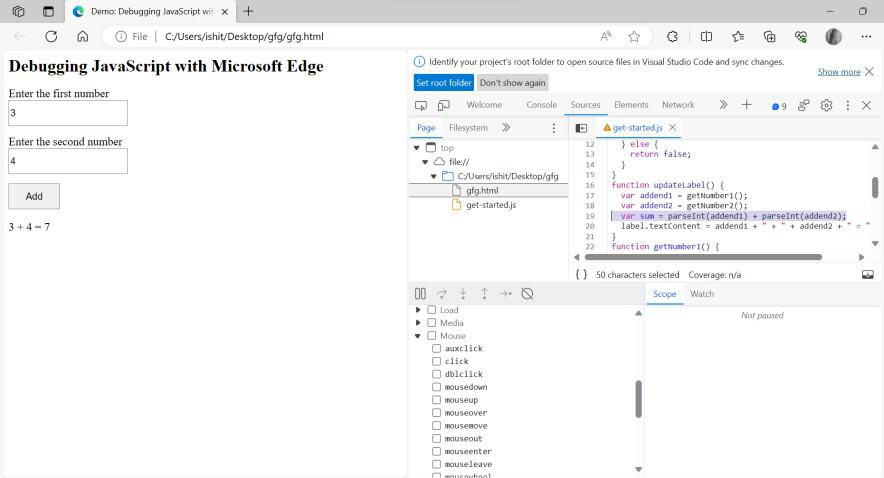Open a new browser tab
This screenshot has height=478, width=884.
tap(248, 11)
